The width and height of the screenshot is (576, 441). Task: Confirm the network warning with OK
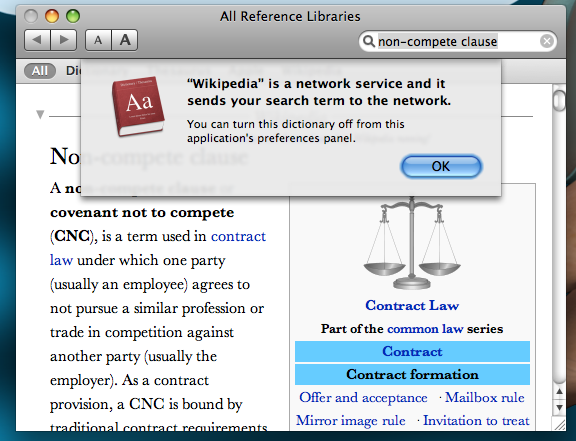pos(441,166)
